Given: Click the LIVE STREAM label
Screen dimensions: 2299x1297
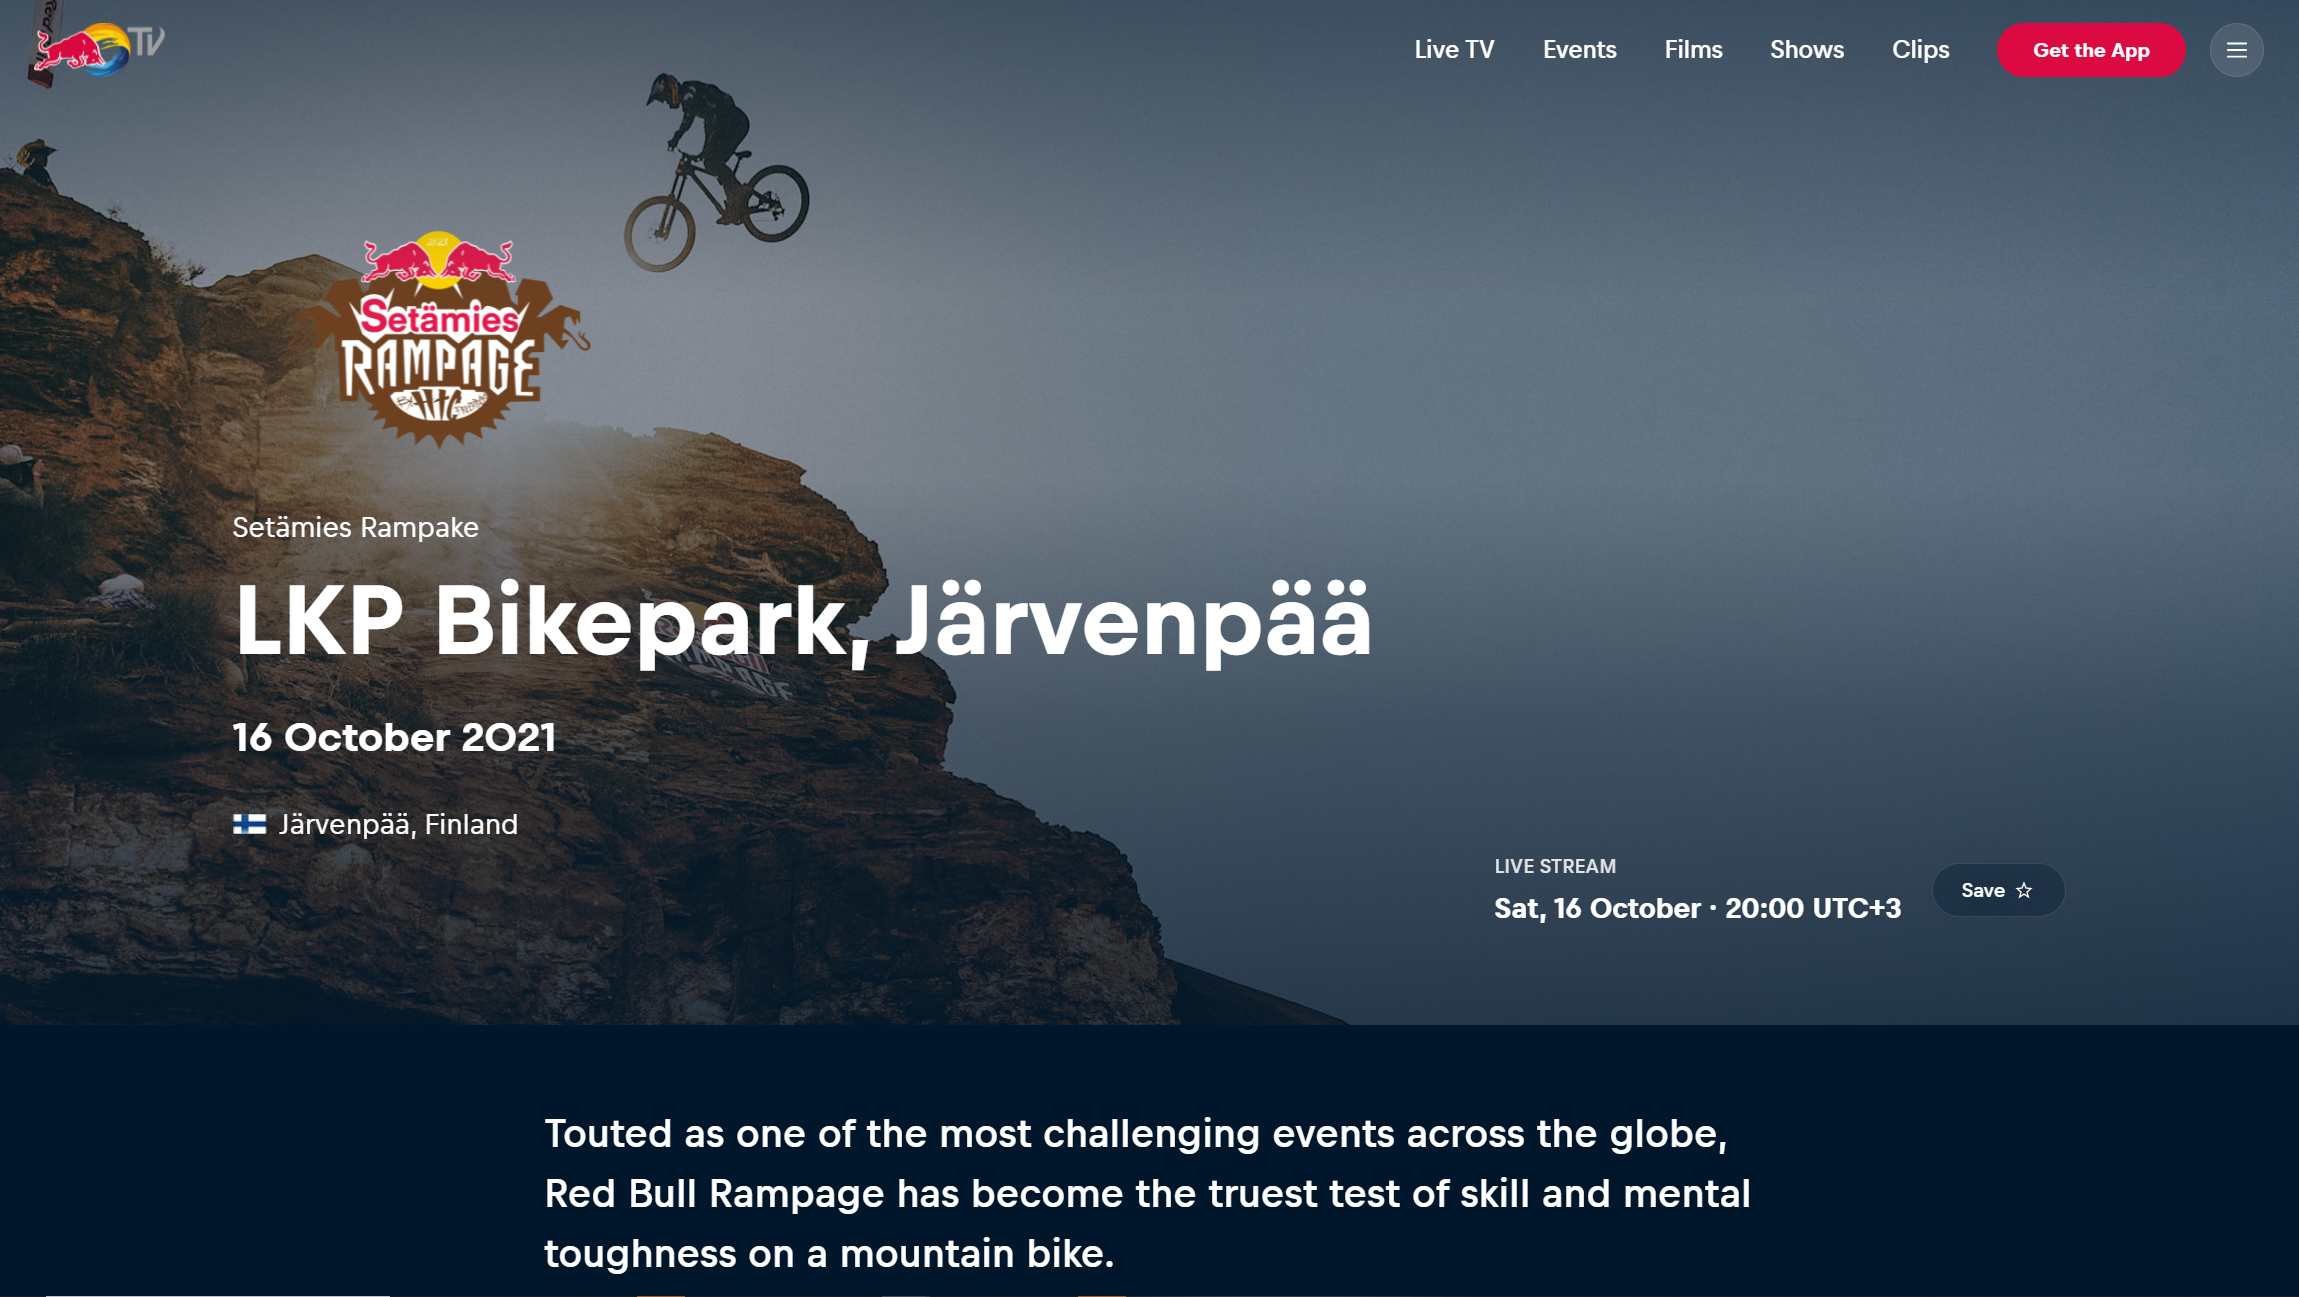Looking at the screenshot, I should click(1554, 866).
